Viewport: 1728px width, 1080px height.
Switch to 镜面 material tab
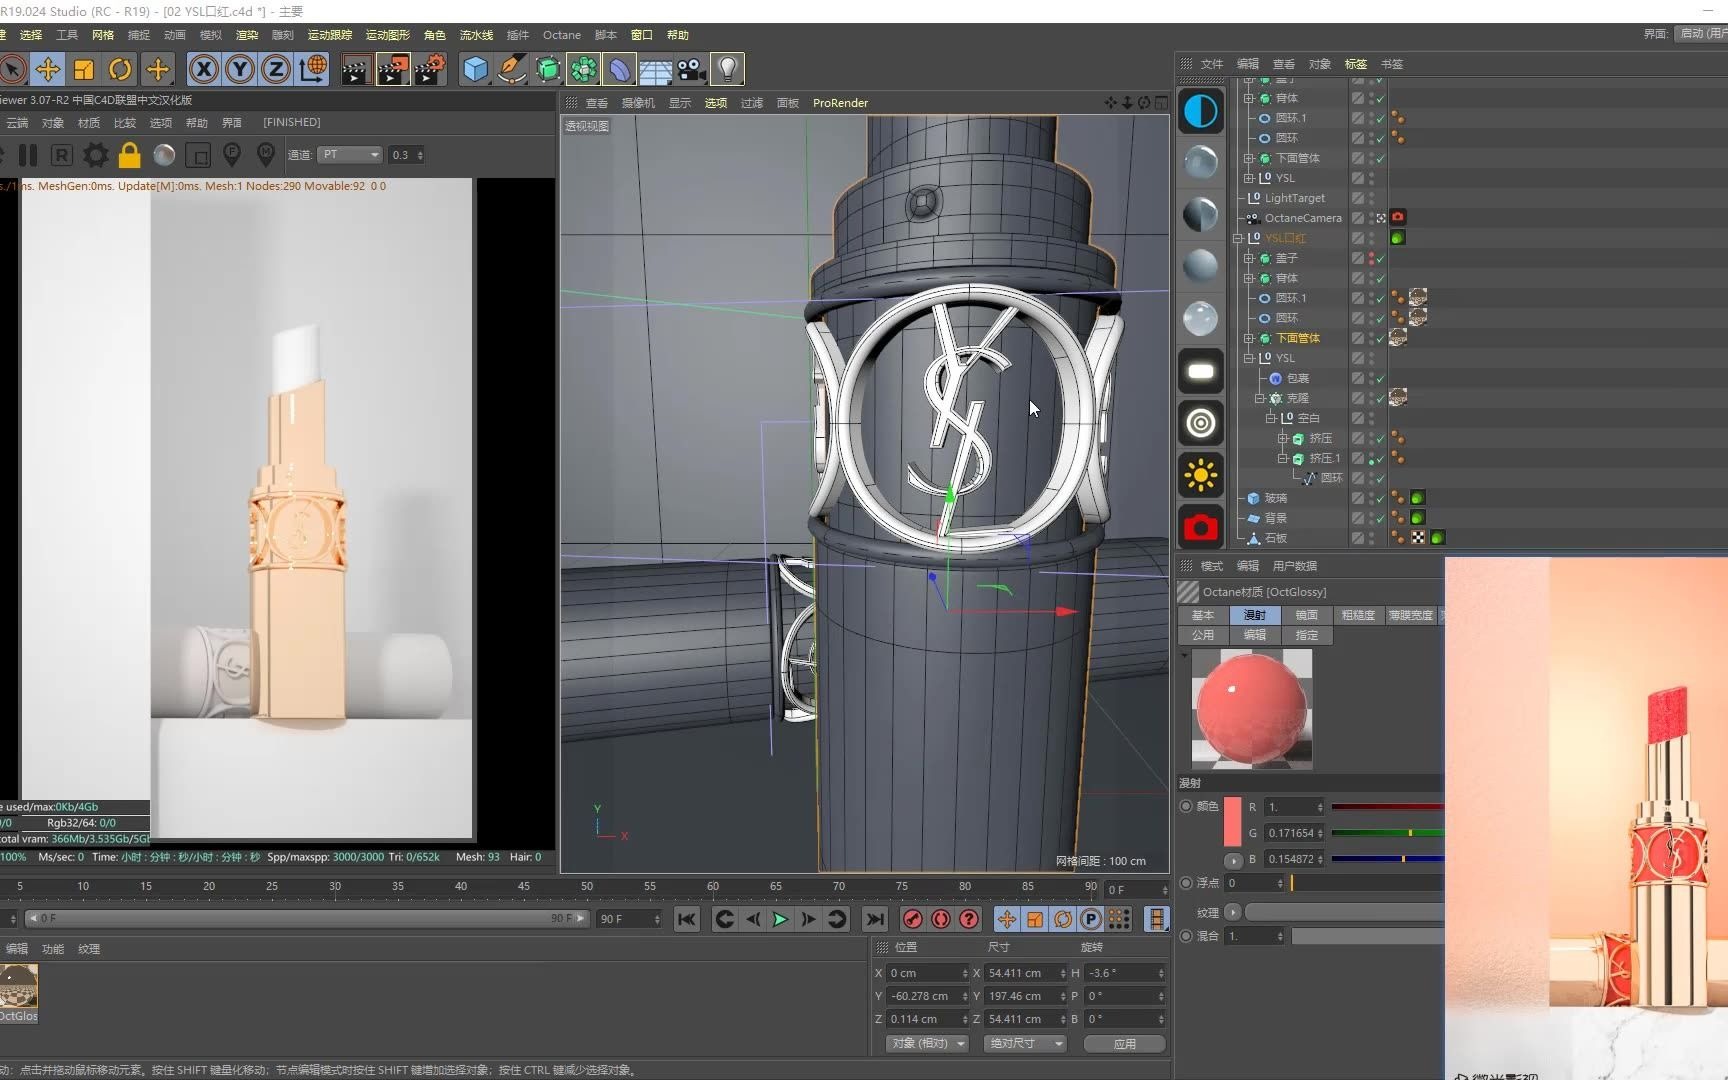point(1306,615)
